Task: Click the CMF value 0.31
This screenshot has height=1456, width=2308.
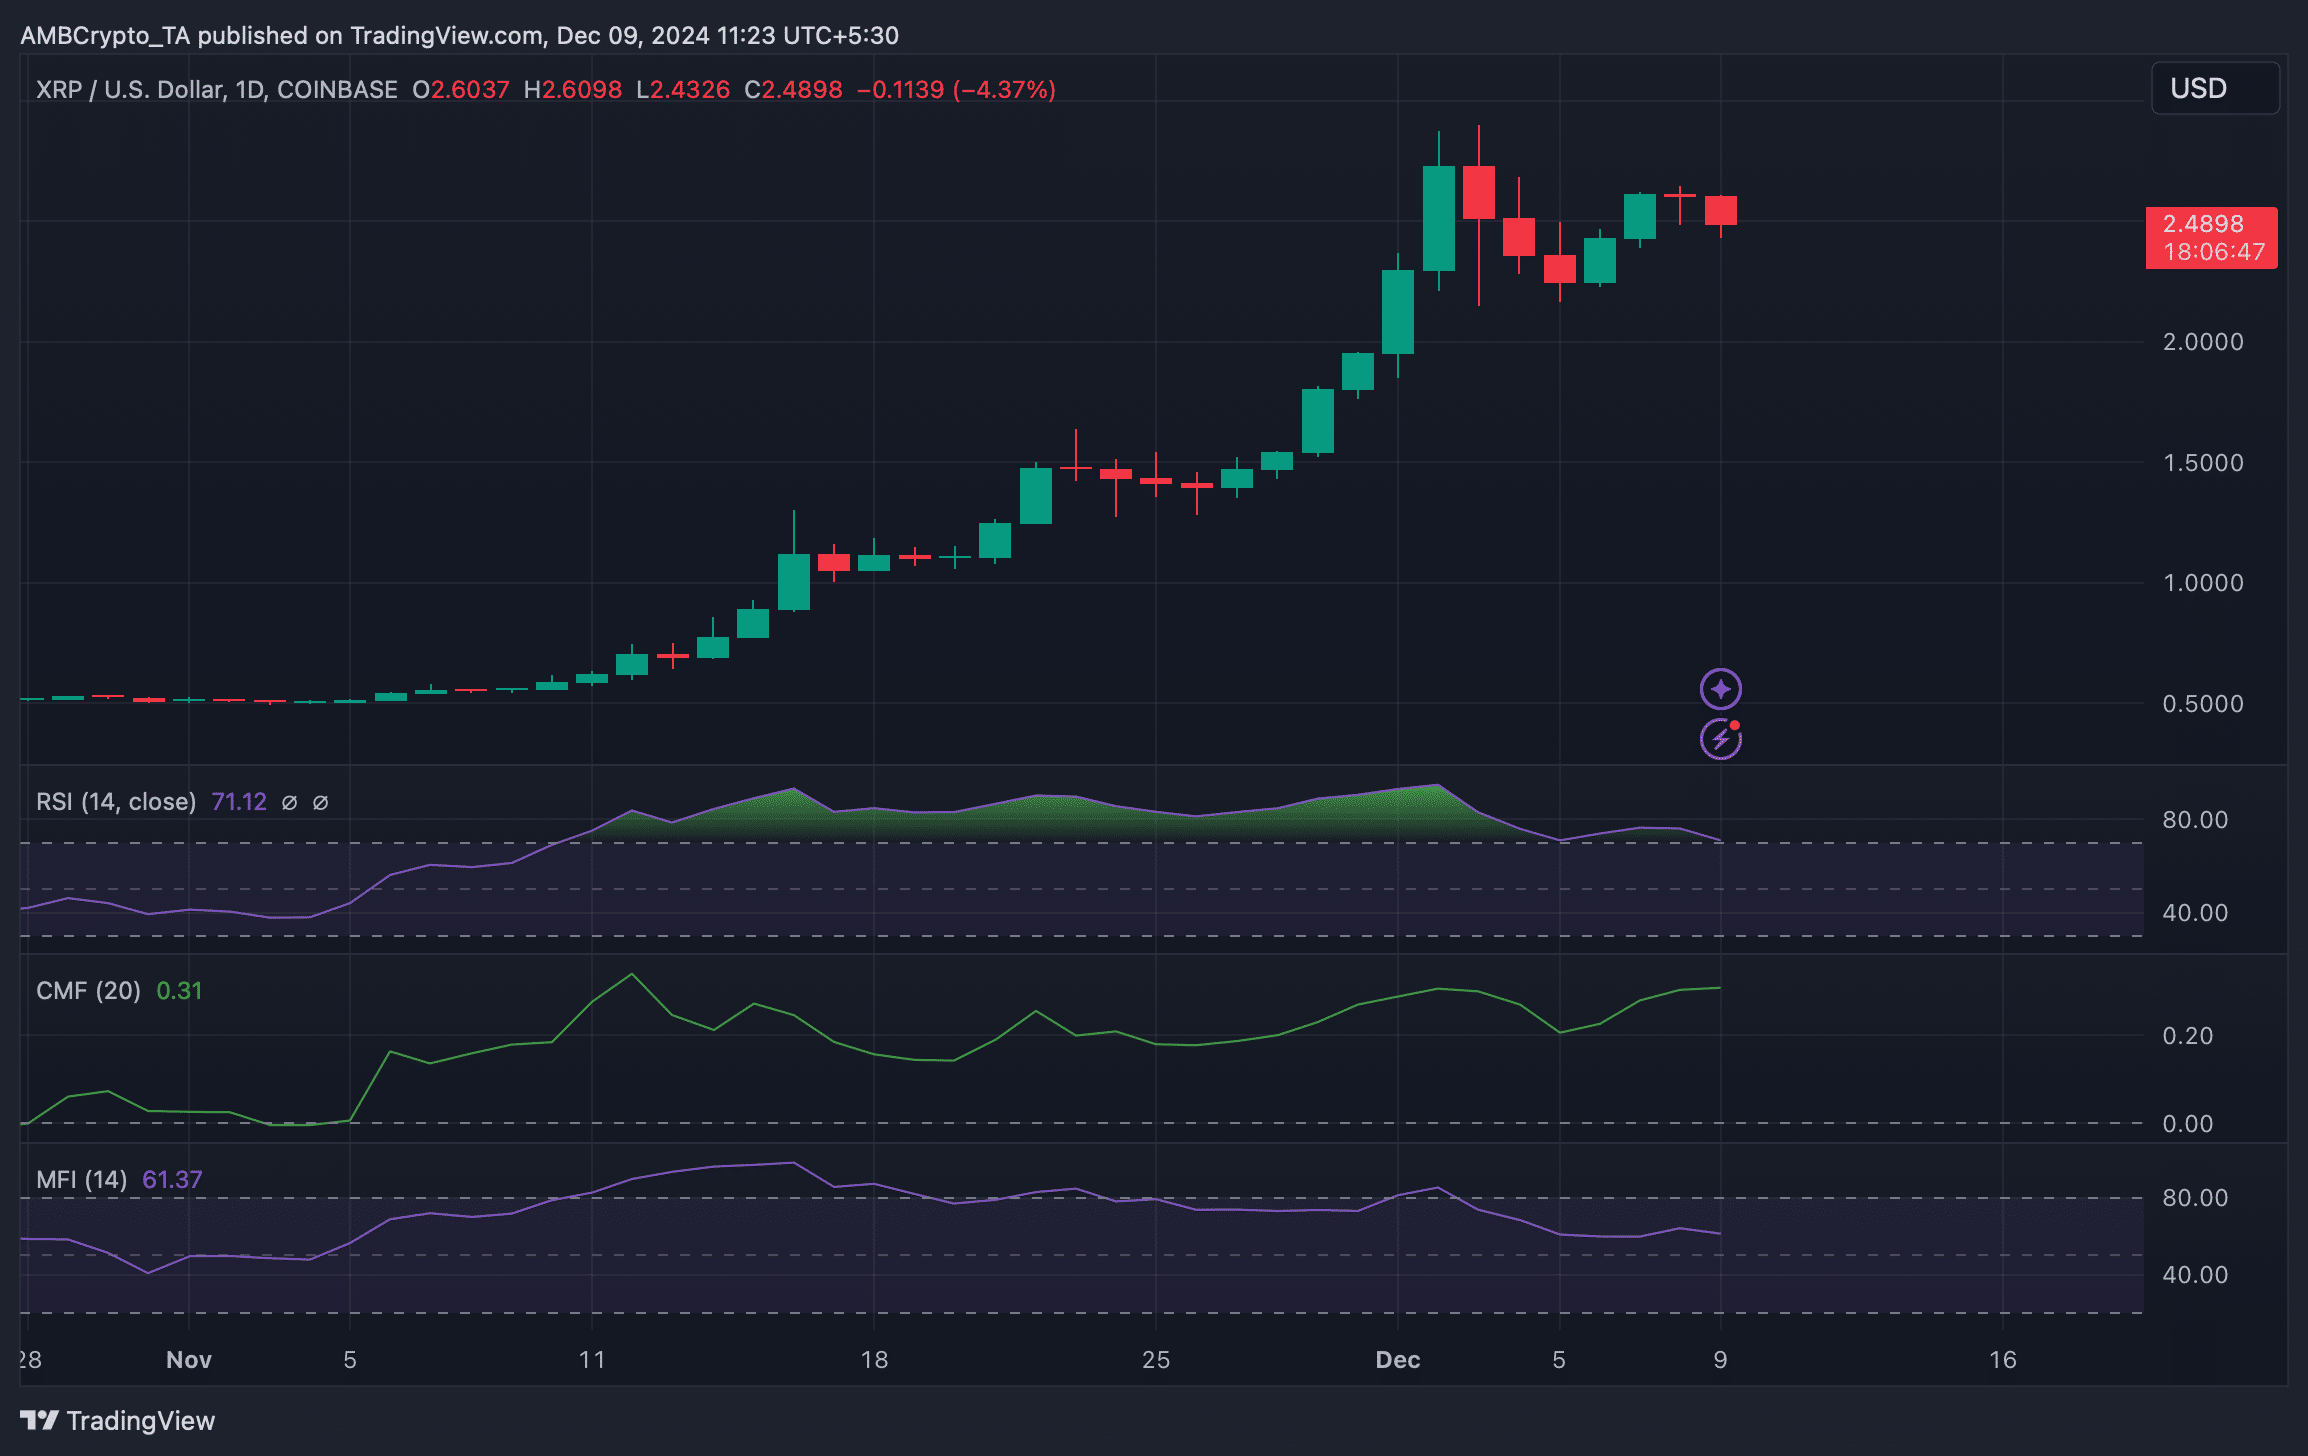Action: (x=179, y=991)
